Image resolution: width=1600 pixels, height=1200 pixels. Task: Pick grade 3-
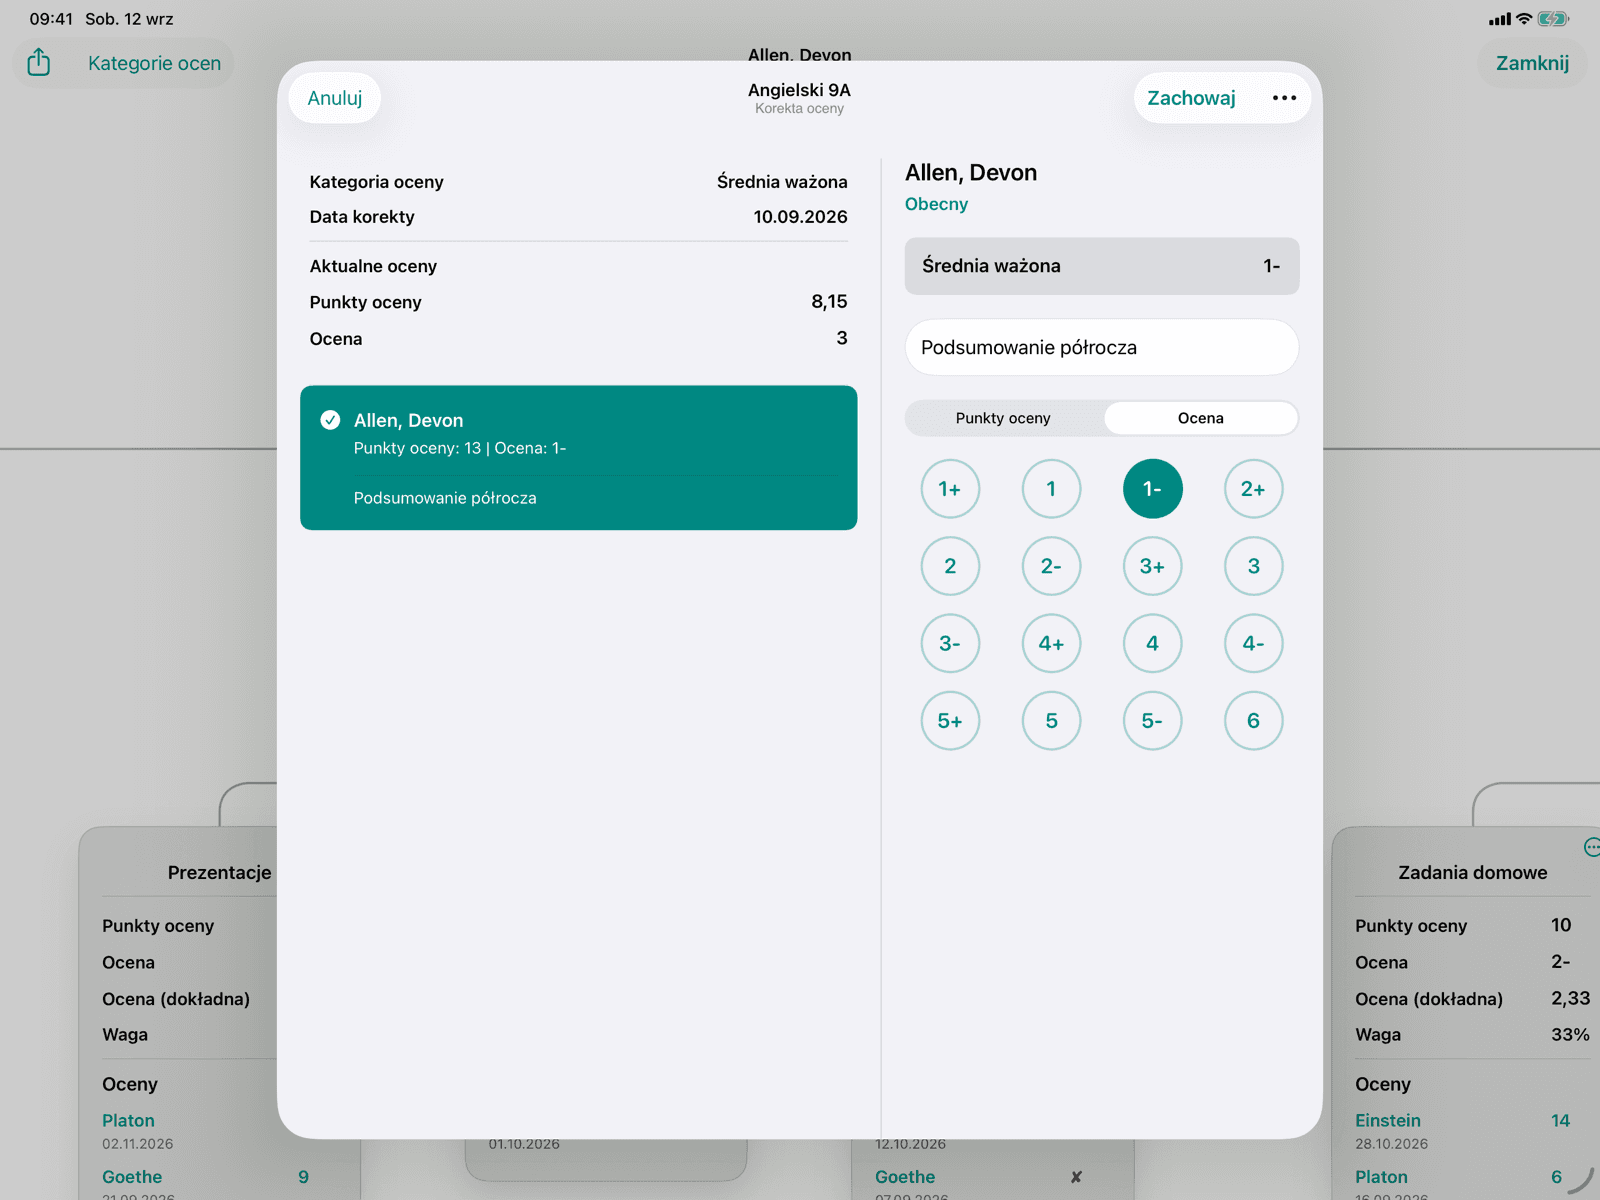[950, 643]
